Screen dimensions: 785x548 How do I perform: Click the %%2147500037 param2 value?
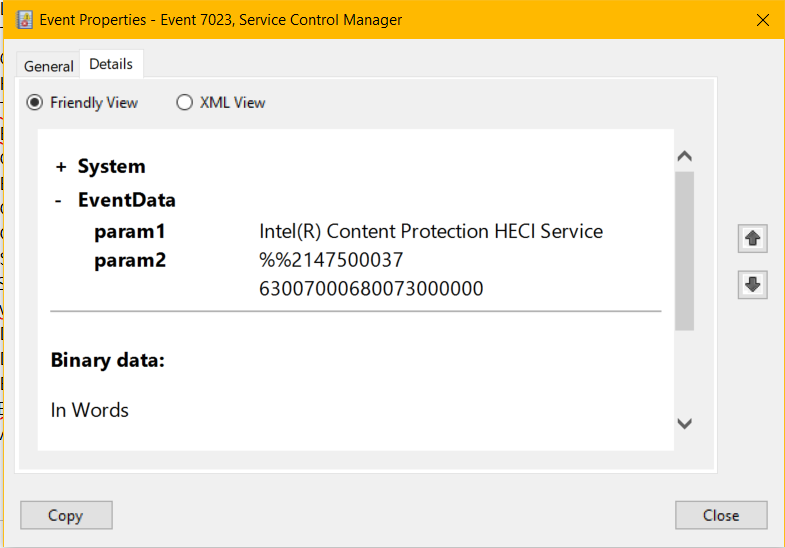coord(331,261)
